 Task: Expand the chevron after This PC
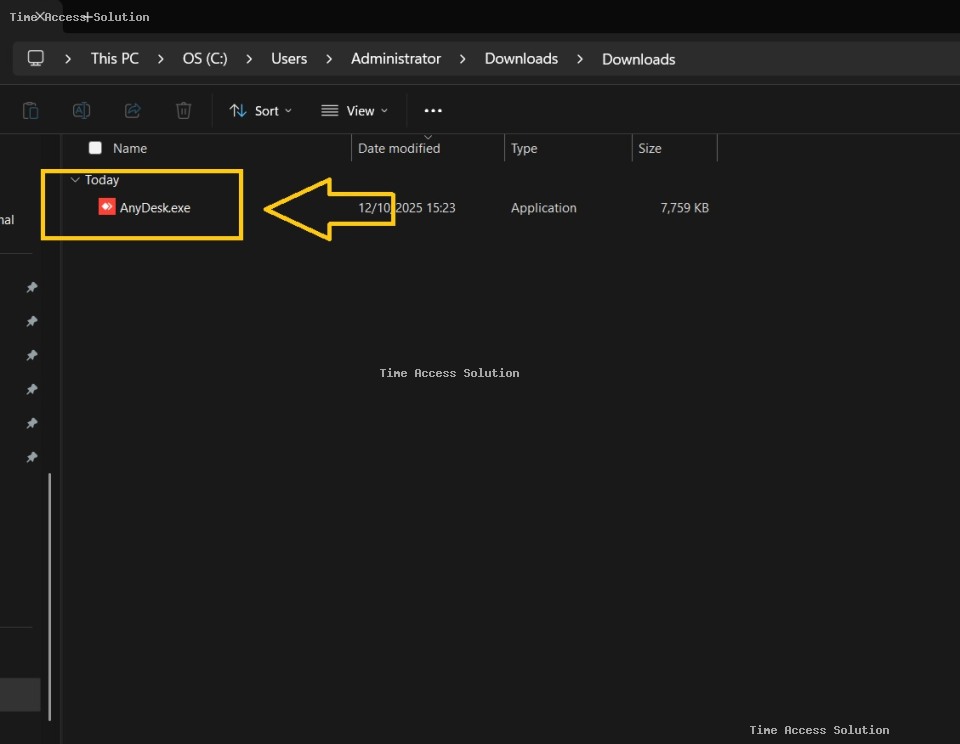[x=161, y=59]
